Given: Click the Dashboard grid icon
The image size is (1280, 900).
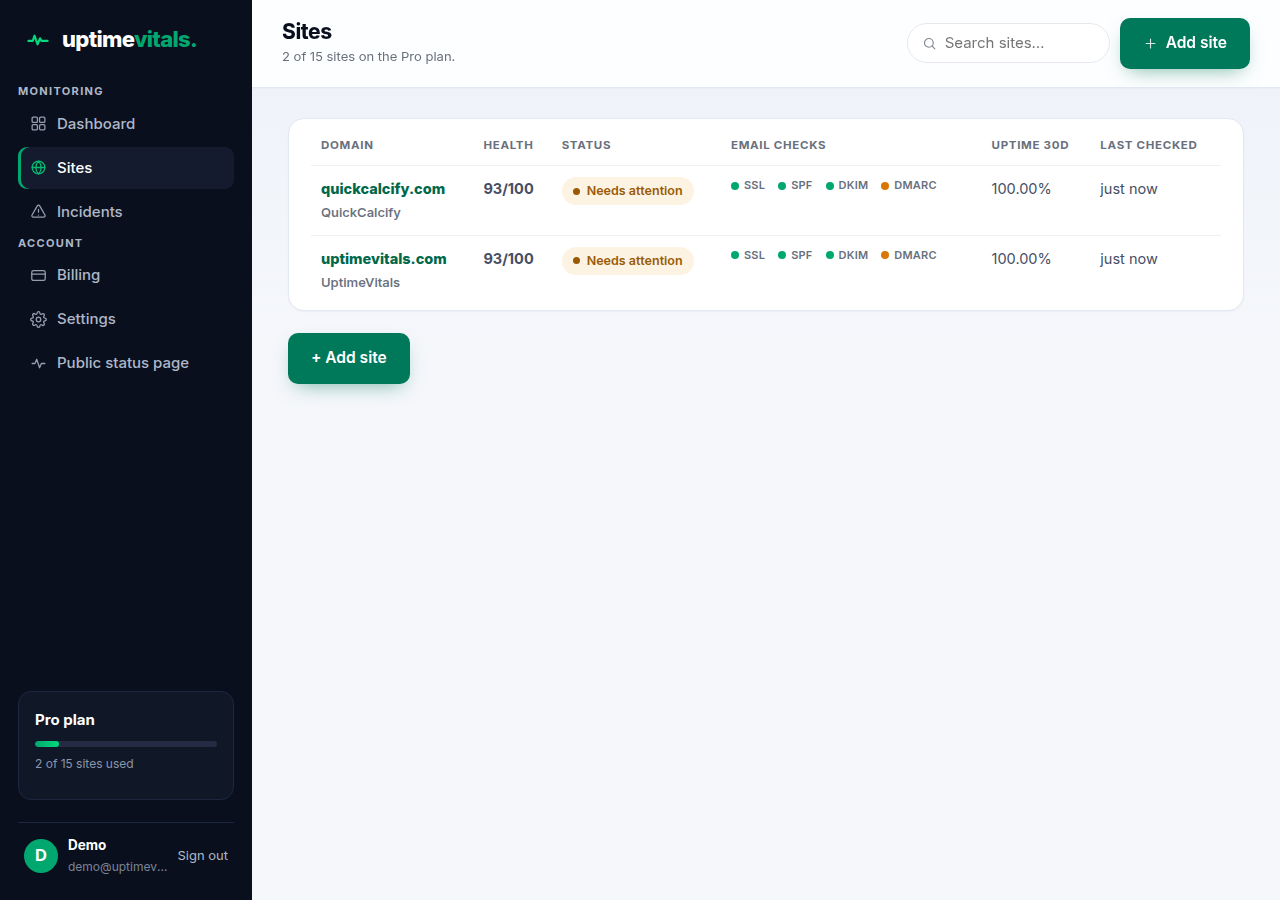Looking at the screenshot, I should 39,124.
